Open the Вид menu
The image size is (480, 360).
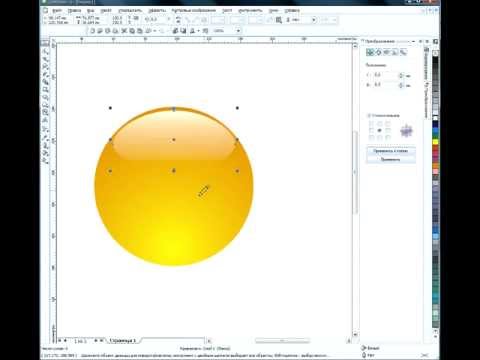[x=91, y=11]
